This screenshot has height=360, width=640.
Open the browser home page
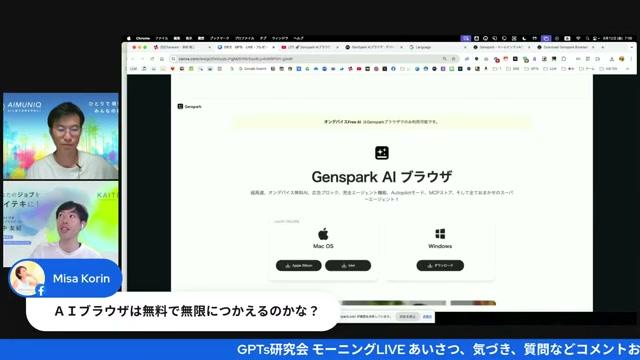tap(162, 59)
